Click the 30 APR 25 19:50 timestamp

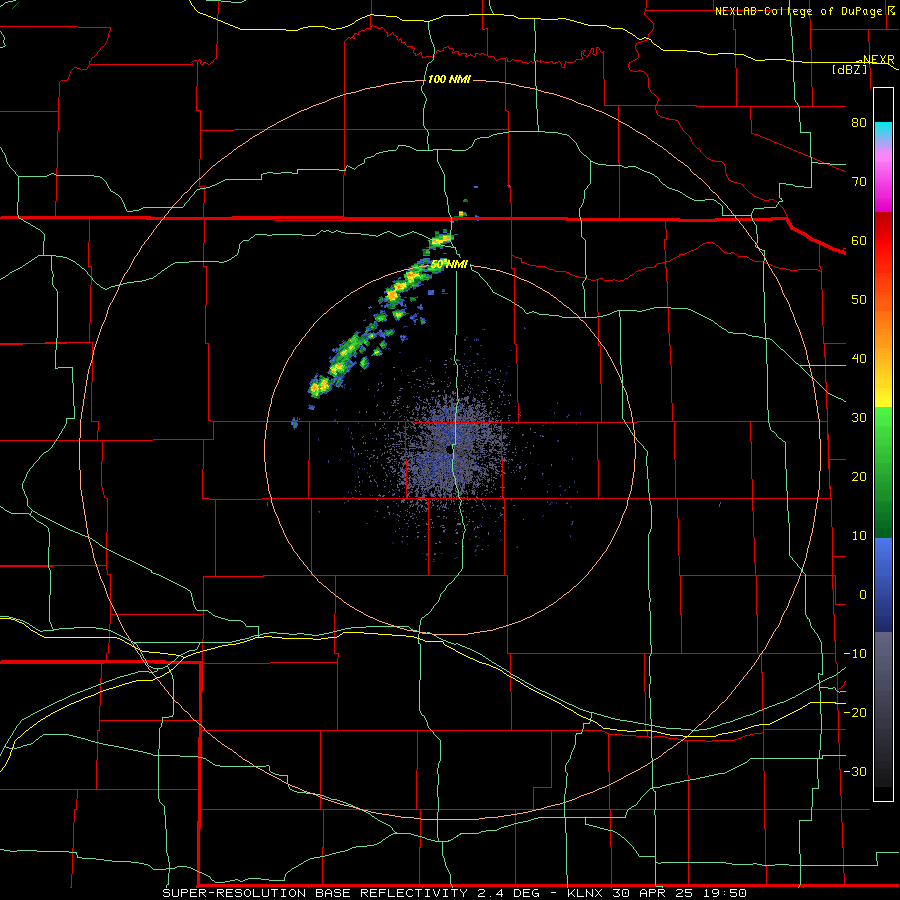678,893
